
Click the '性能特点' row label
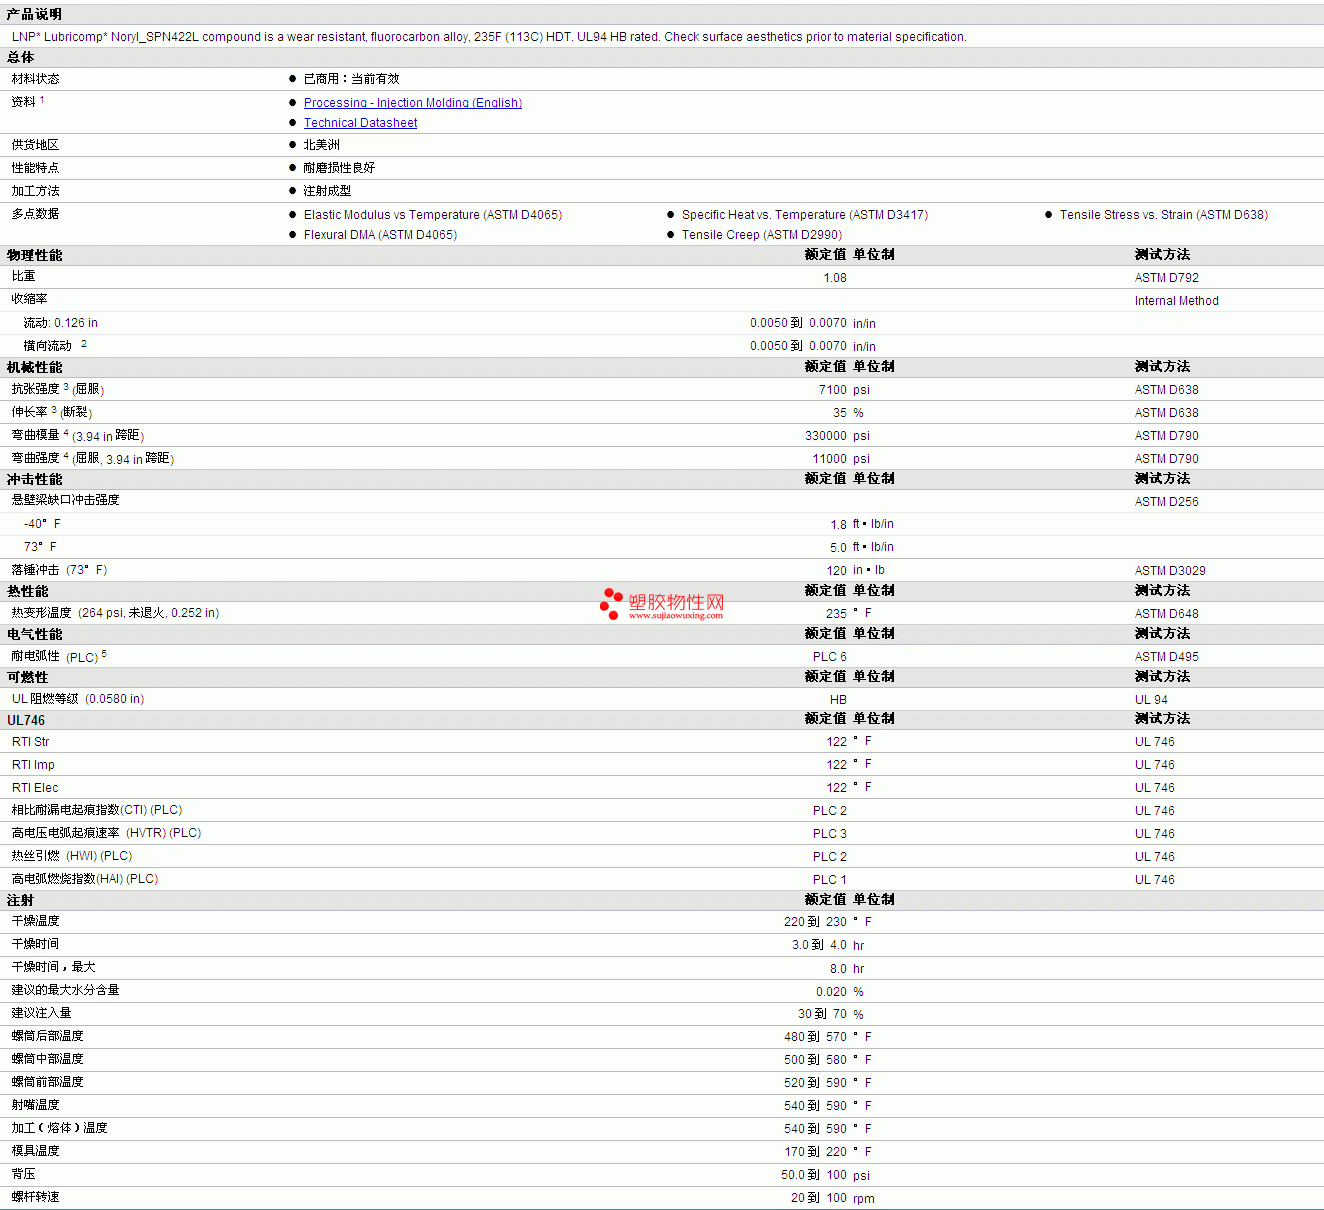pos(36,168)
